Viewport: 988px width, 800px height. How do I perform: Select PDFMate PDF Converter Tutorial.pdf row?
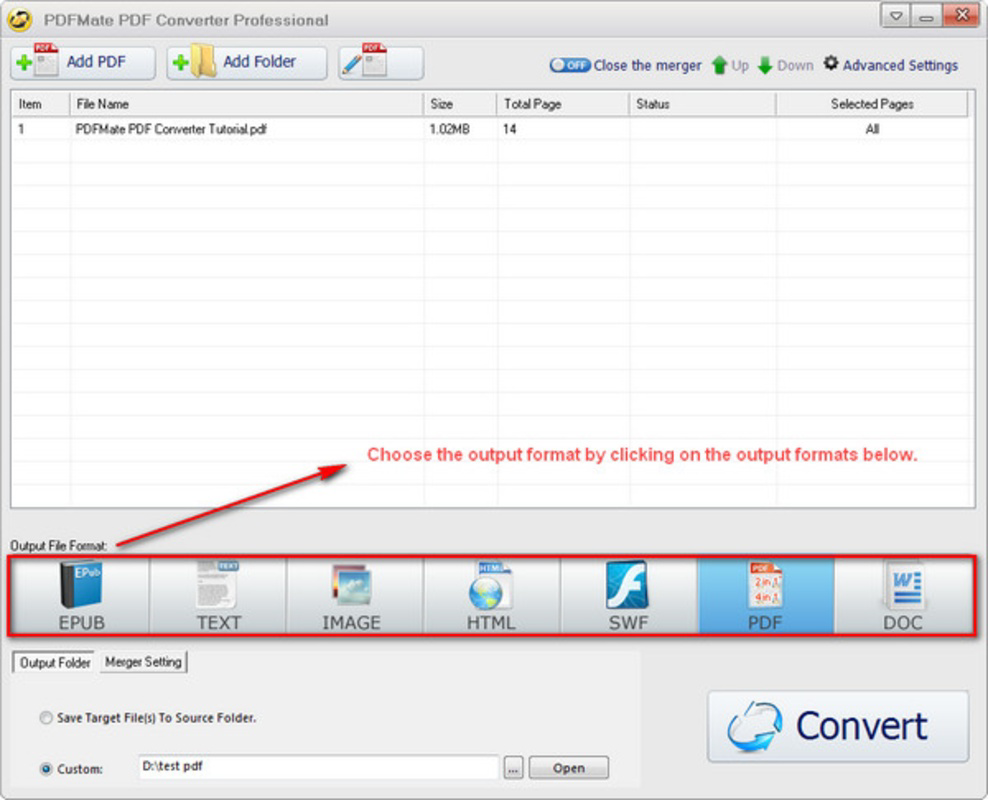[490, 129]
